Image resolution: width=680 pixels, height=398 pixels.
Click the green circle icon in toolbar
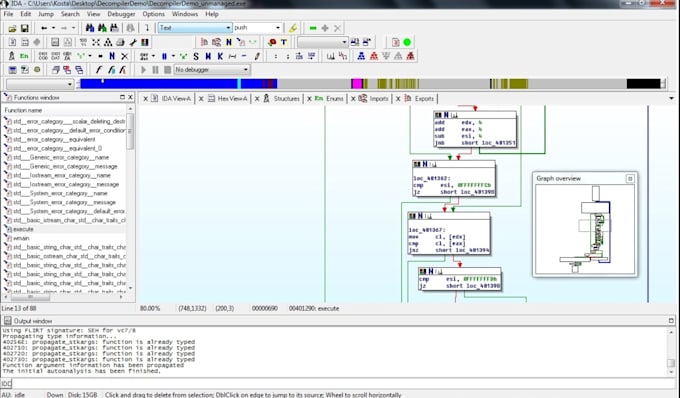click(x=407, y=42)
